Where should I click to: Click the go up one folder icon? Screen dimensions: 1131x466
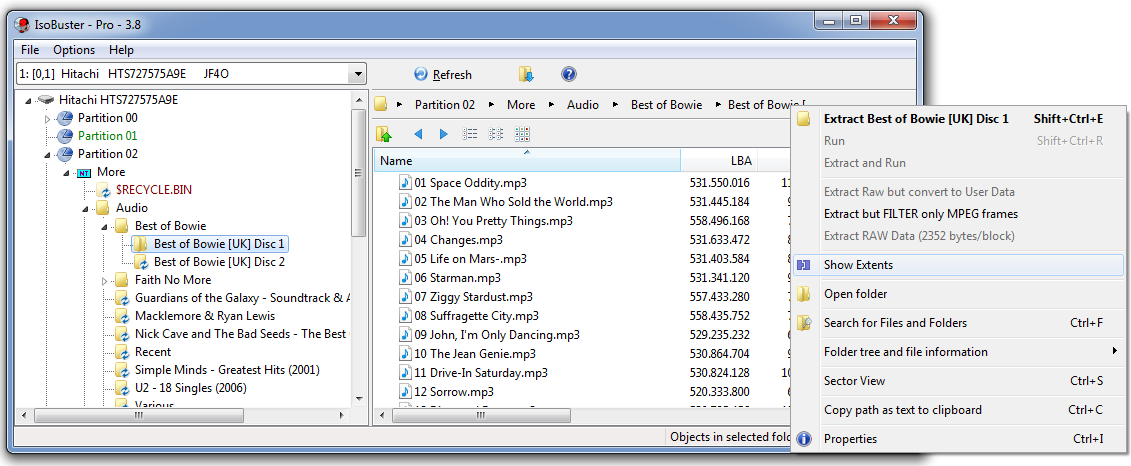point(384,133)
